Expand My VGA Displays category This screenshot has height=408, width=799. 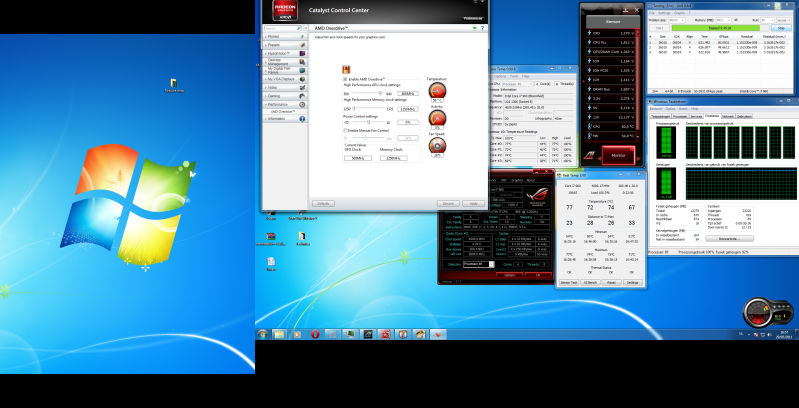tap(284, 79)
